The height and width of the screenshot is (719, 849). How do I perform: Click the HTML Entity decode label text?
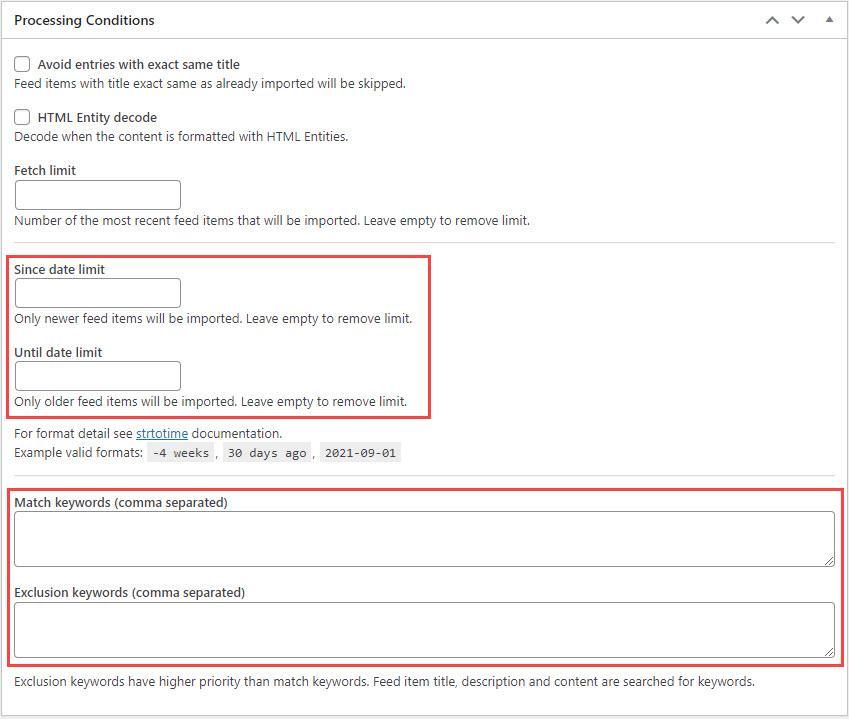[97, 117]
